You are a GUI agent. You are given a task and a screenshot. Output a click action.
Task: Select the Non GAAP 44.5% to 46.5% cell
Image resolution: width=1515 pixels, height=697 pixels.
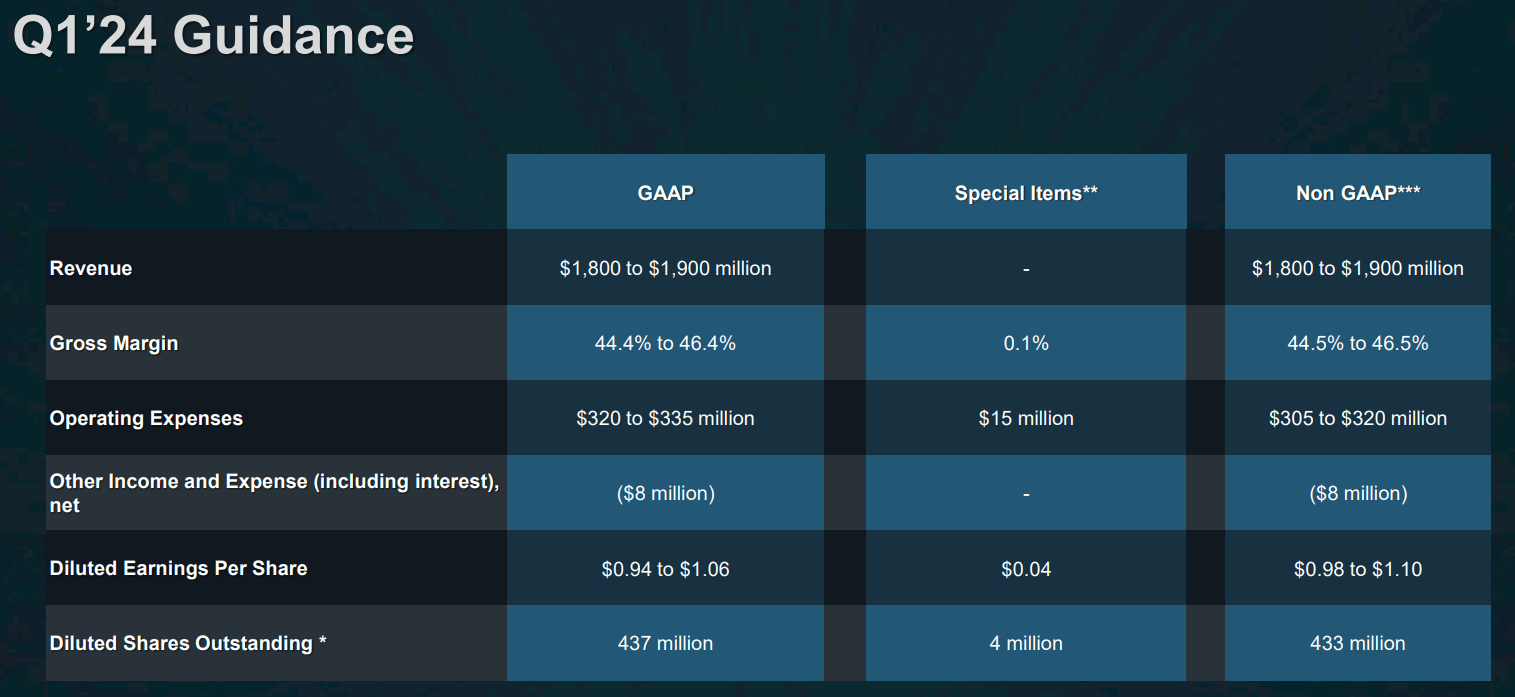coord(1358,343)
